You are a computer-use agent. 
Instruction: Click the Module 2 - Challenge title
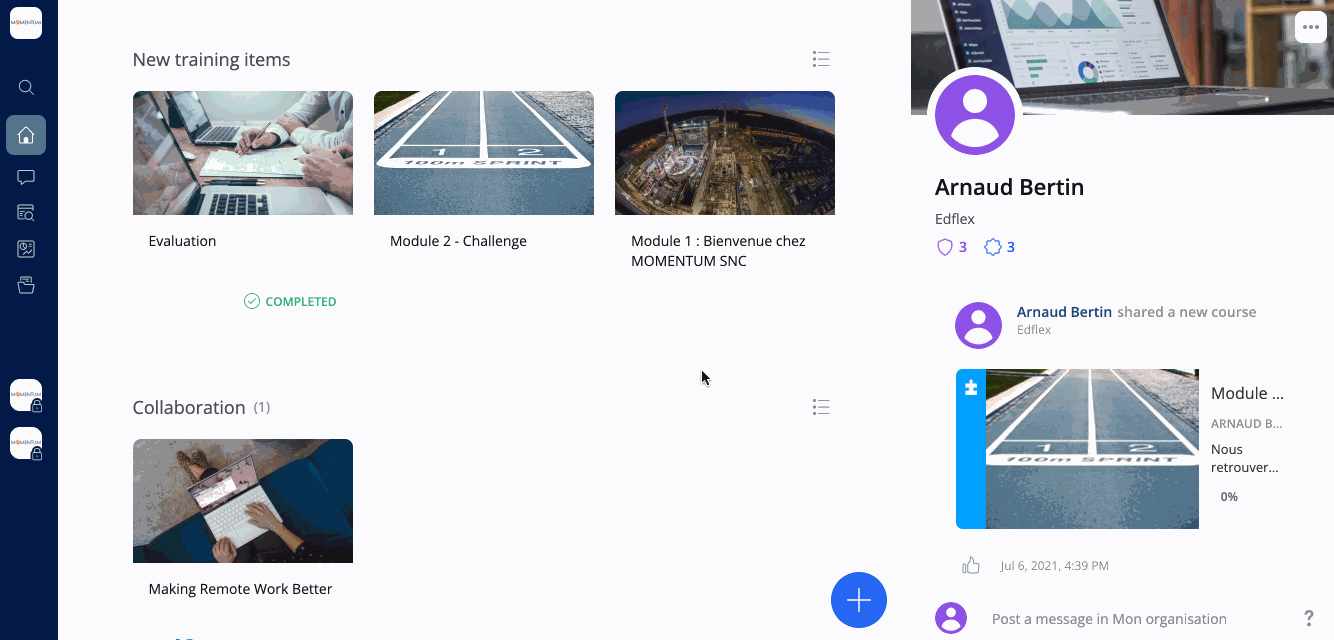point(458,241)
